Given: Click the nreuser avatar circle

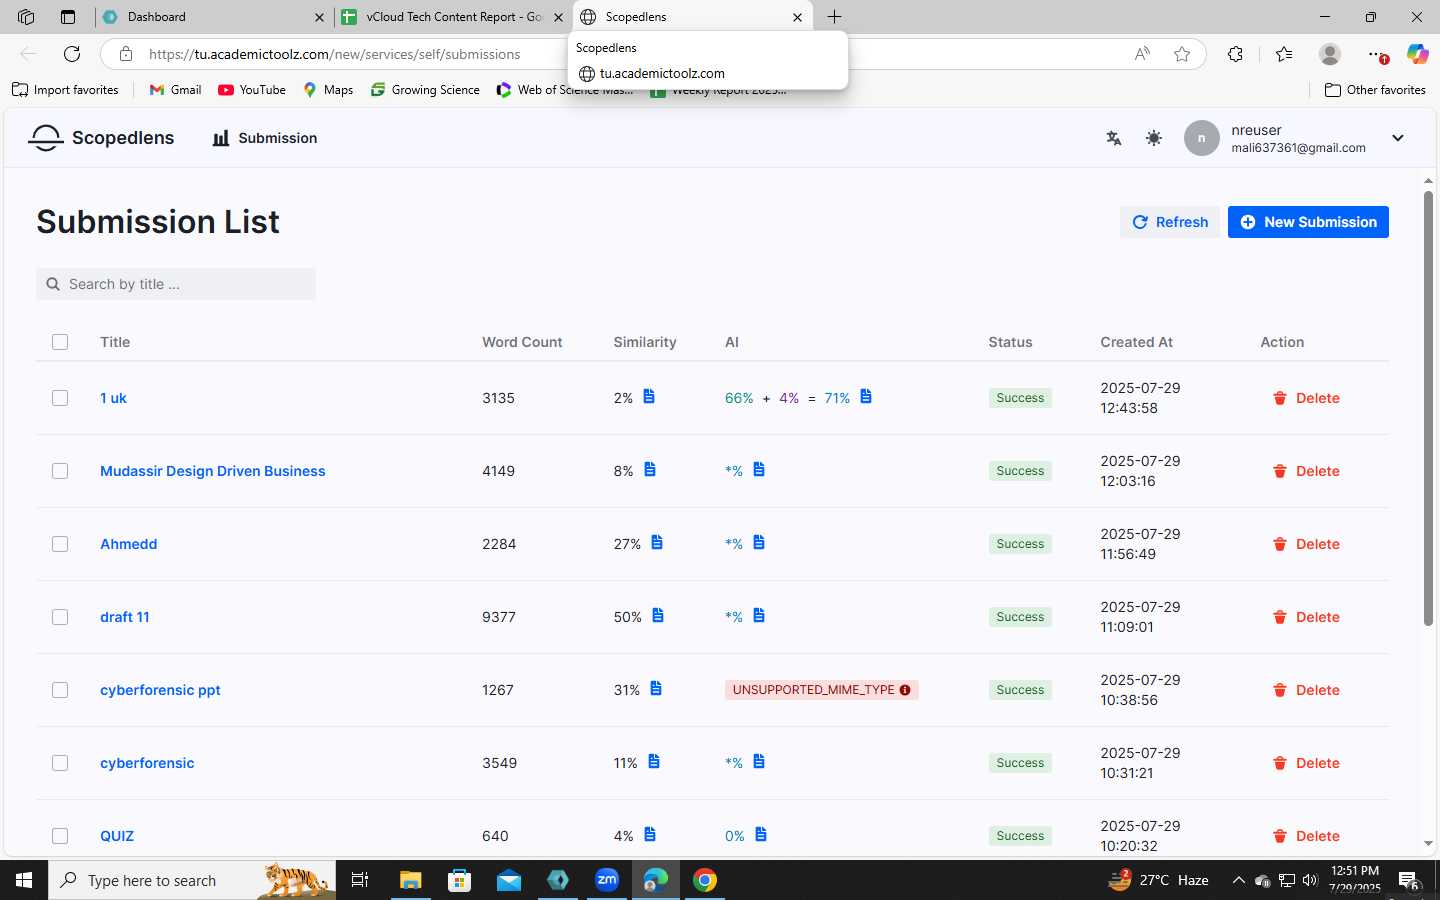Looking at the screenshot, I should click(x=1202, y=138).
